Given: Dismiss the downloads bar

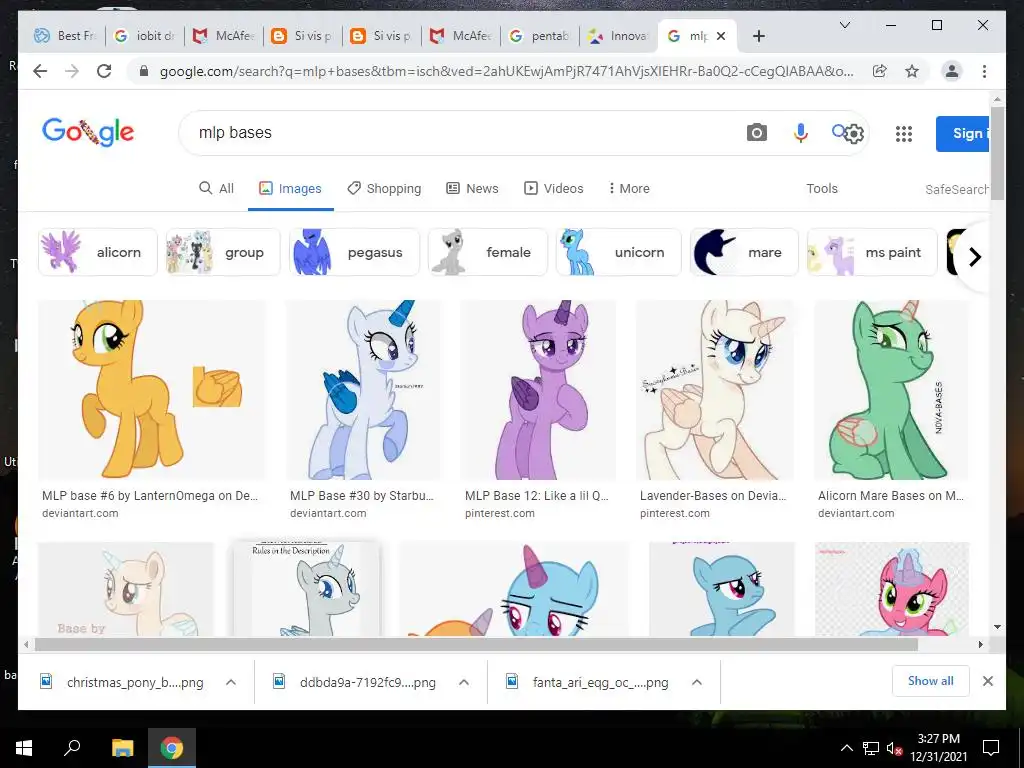Looking at the screenshot, I should pyautogui.click(x=988, y=681).
